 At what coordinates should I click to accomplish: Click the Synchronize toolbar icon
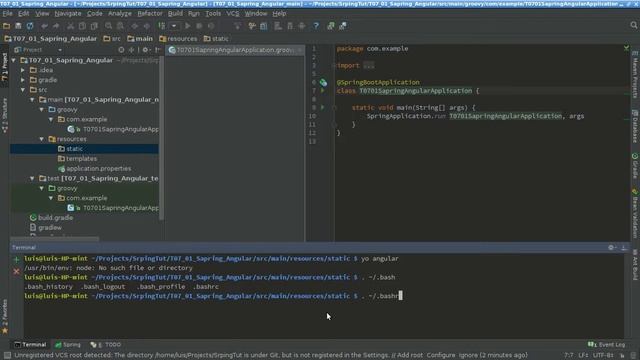coord(30,26)
